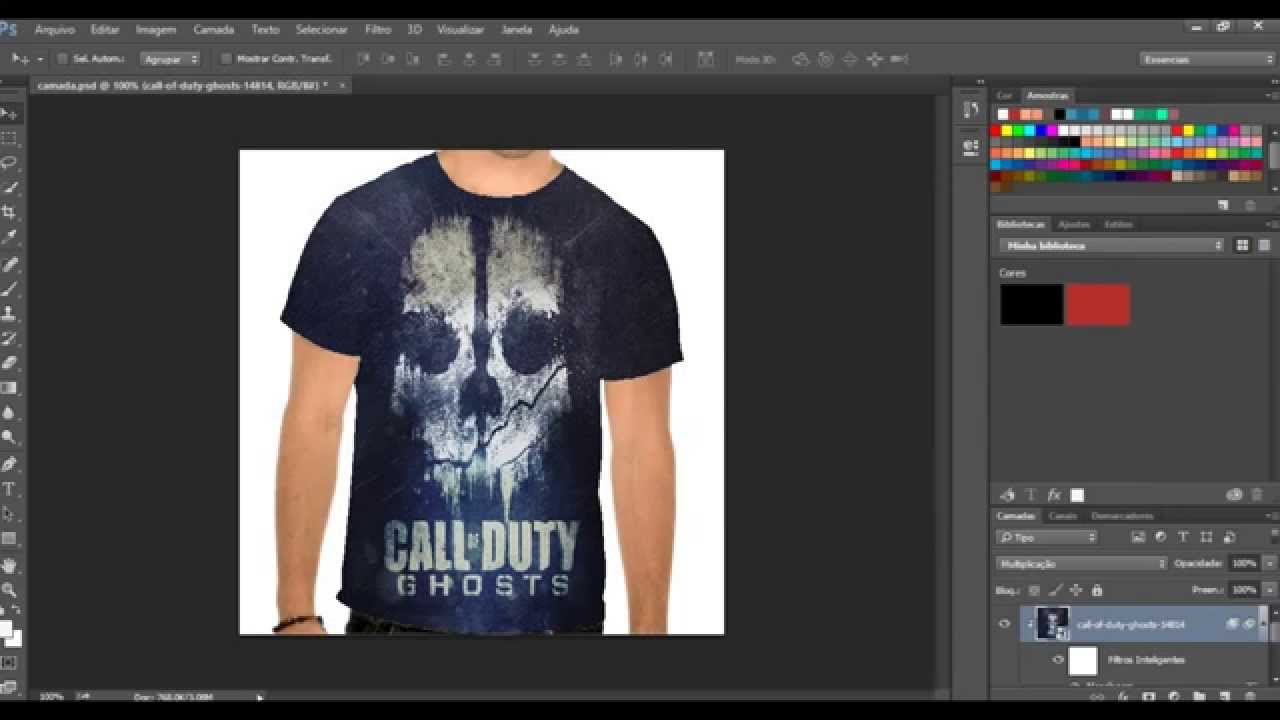
Task: Switch to the Ajustes tab
Action: tap(1074, 224)
